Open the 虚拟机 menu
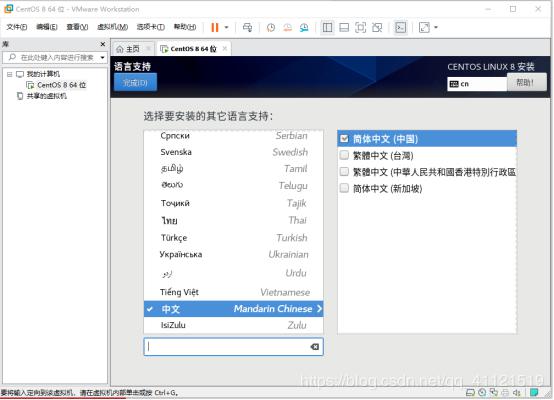 112,27
